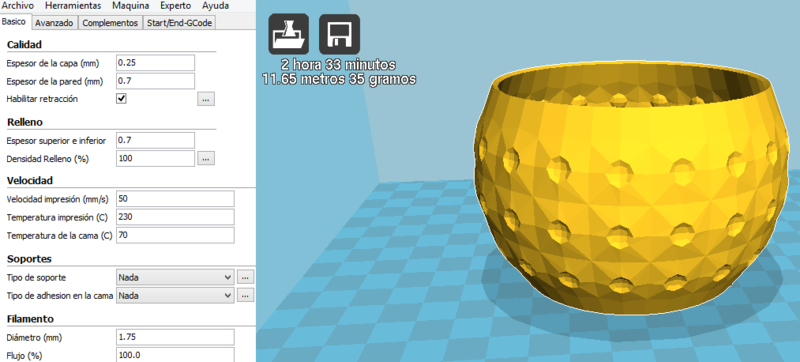Click the Espesor de la capa field
Screen dimensions: 800x362
tap(156, 63)
